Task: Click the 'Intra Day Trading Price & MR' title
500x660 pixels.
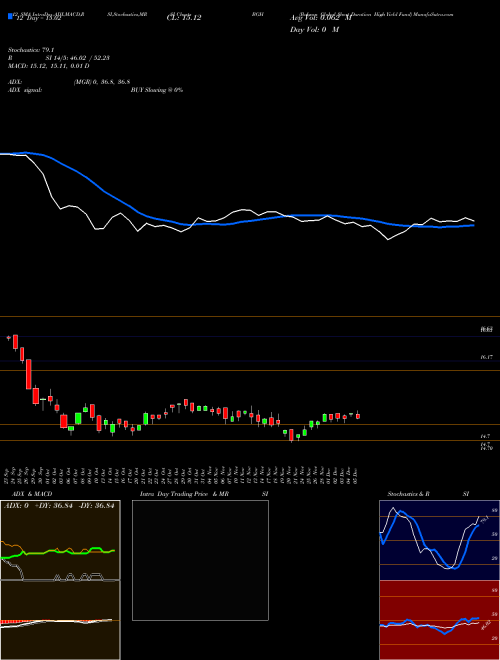Action: (x=184, y=494)
